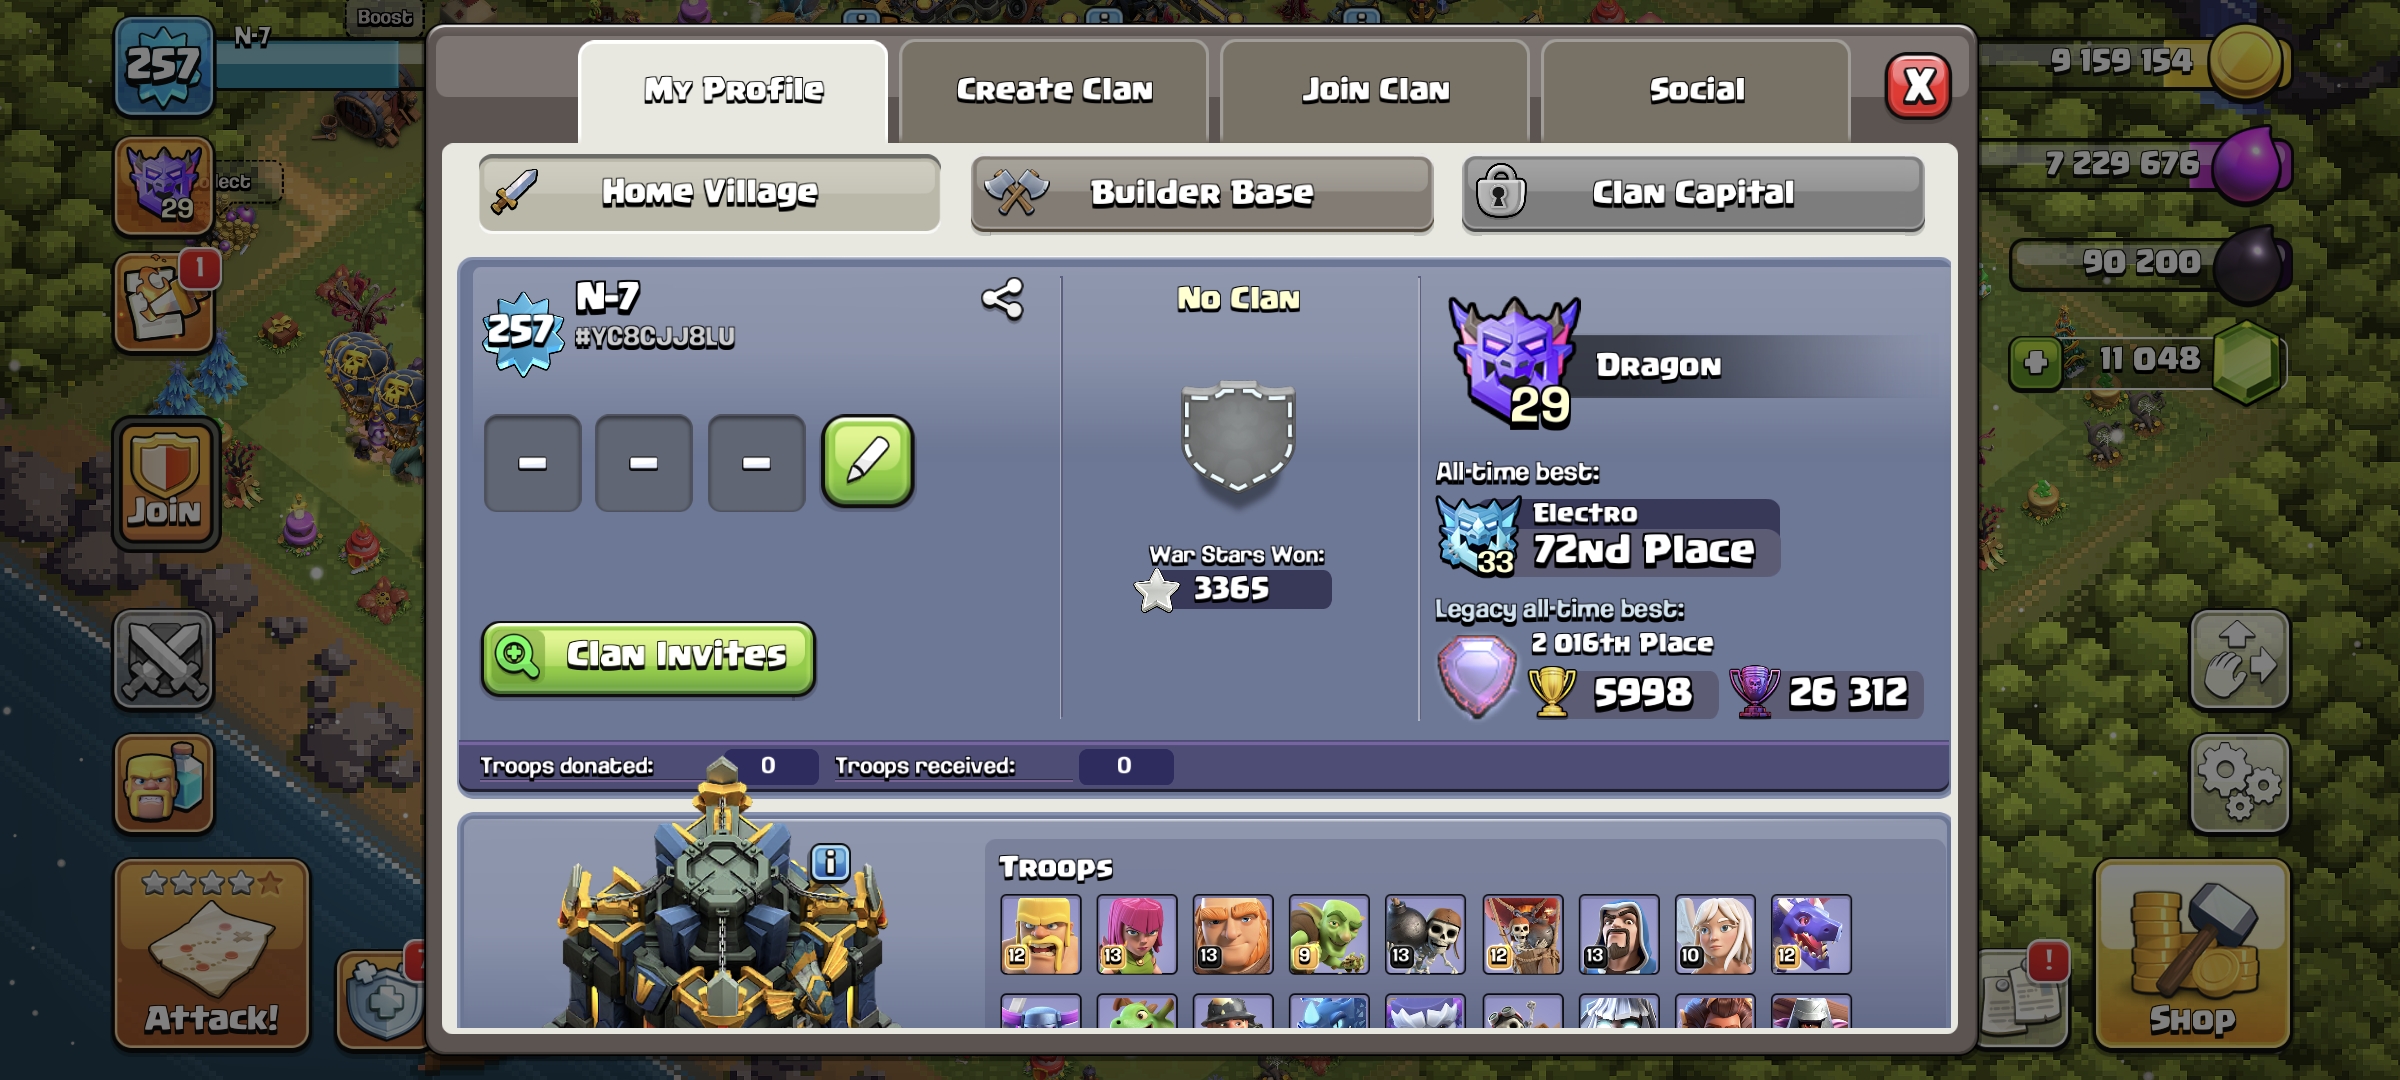Close the profile window
The width and height of the screenshot is (2400, 1080).
tap(1918, 86)
